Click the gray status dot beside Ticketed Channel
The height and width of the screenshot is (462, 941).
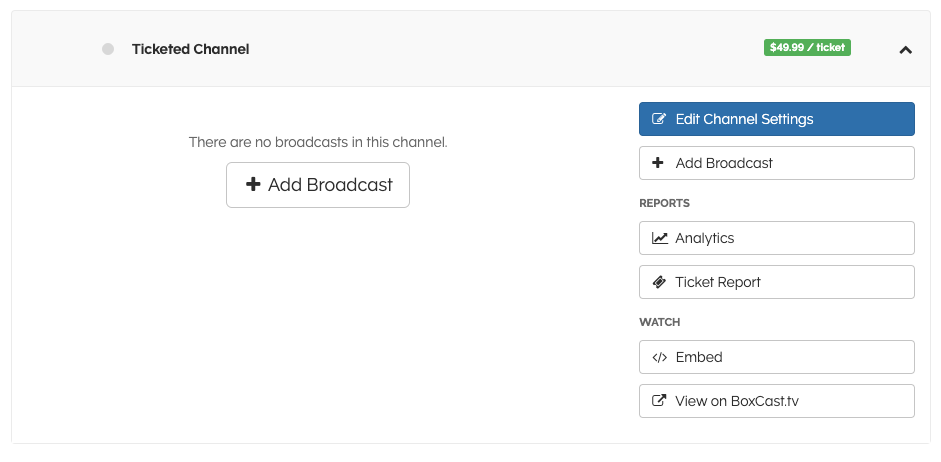(x=108, y=49)
